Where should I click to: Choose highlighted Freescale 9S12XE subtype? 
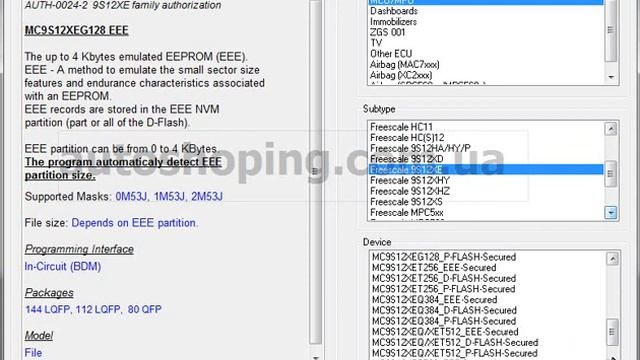[x=486, y=169]
